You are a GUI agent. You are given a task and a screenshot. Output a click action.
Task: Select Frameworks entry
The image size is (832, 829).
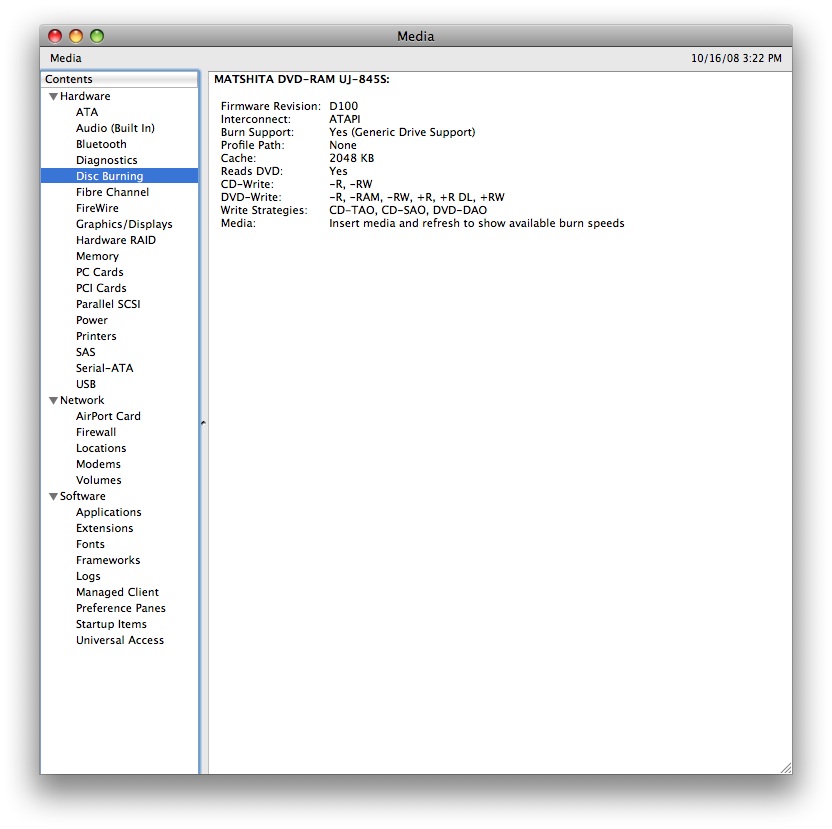(x=108, y=560)
